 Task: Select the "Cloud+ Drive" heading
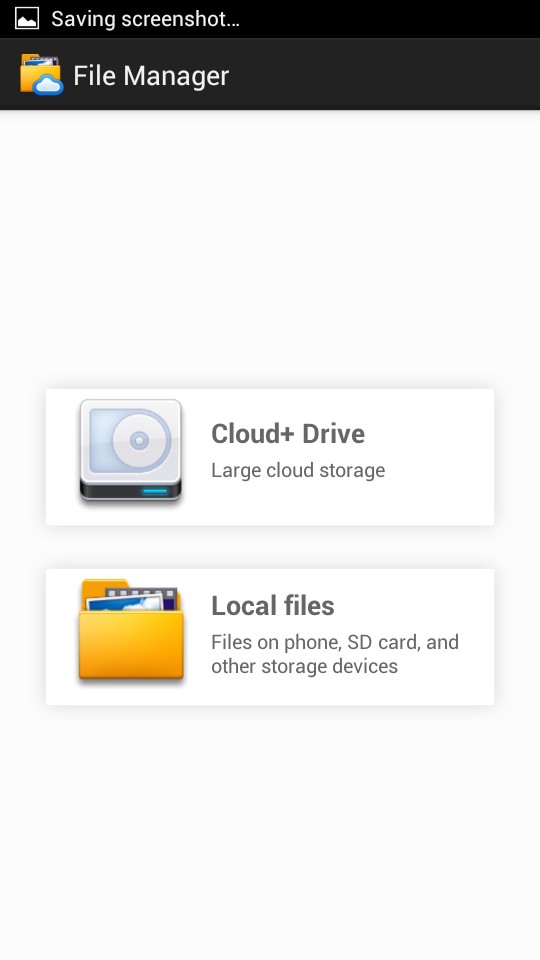click(288, 433)
